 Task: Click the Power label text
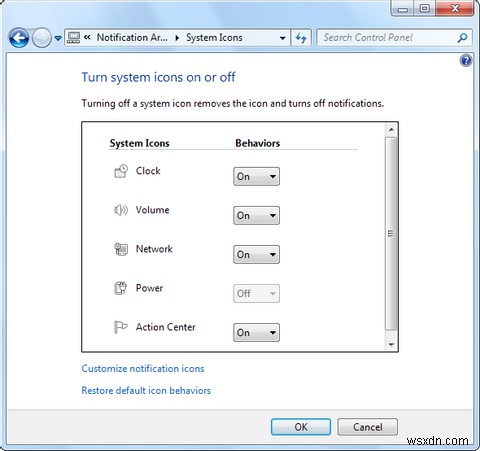149,288
